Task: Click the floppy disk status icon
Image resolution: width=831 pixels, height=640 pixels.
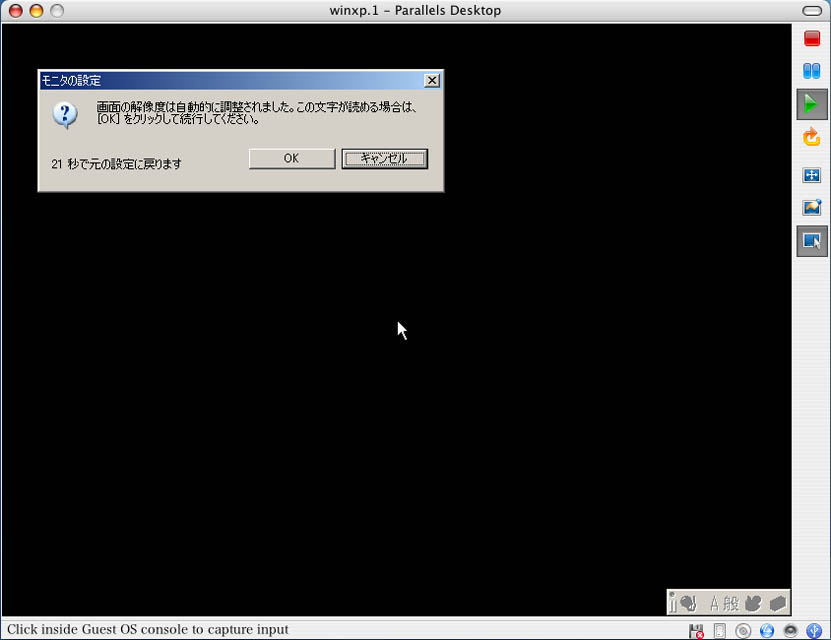Action: tap(696, 631)
